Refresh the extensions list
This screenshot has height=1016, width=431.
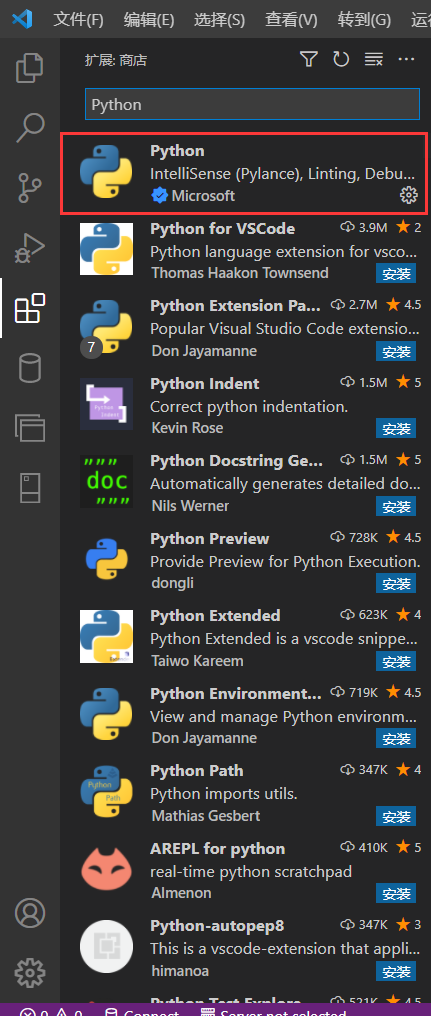click(341, 60)
